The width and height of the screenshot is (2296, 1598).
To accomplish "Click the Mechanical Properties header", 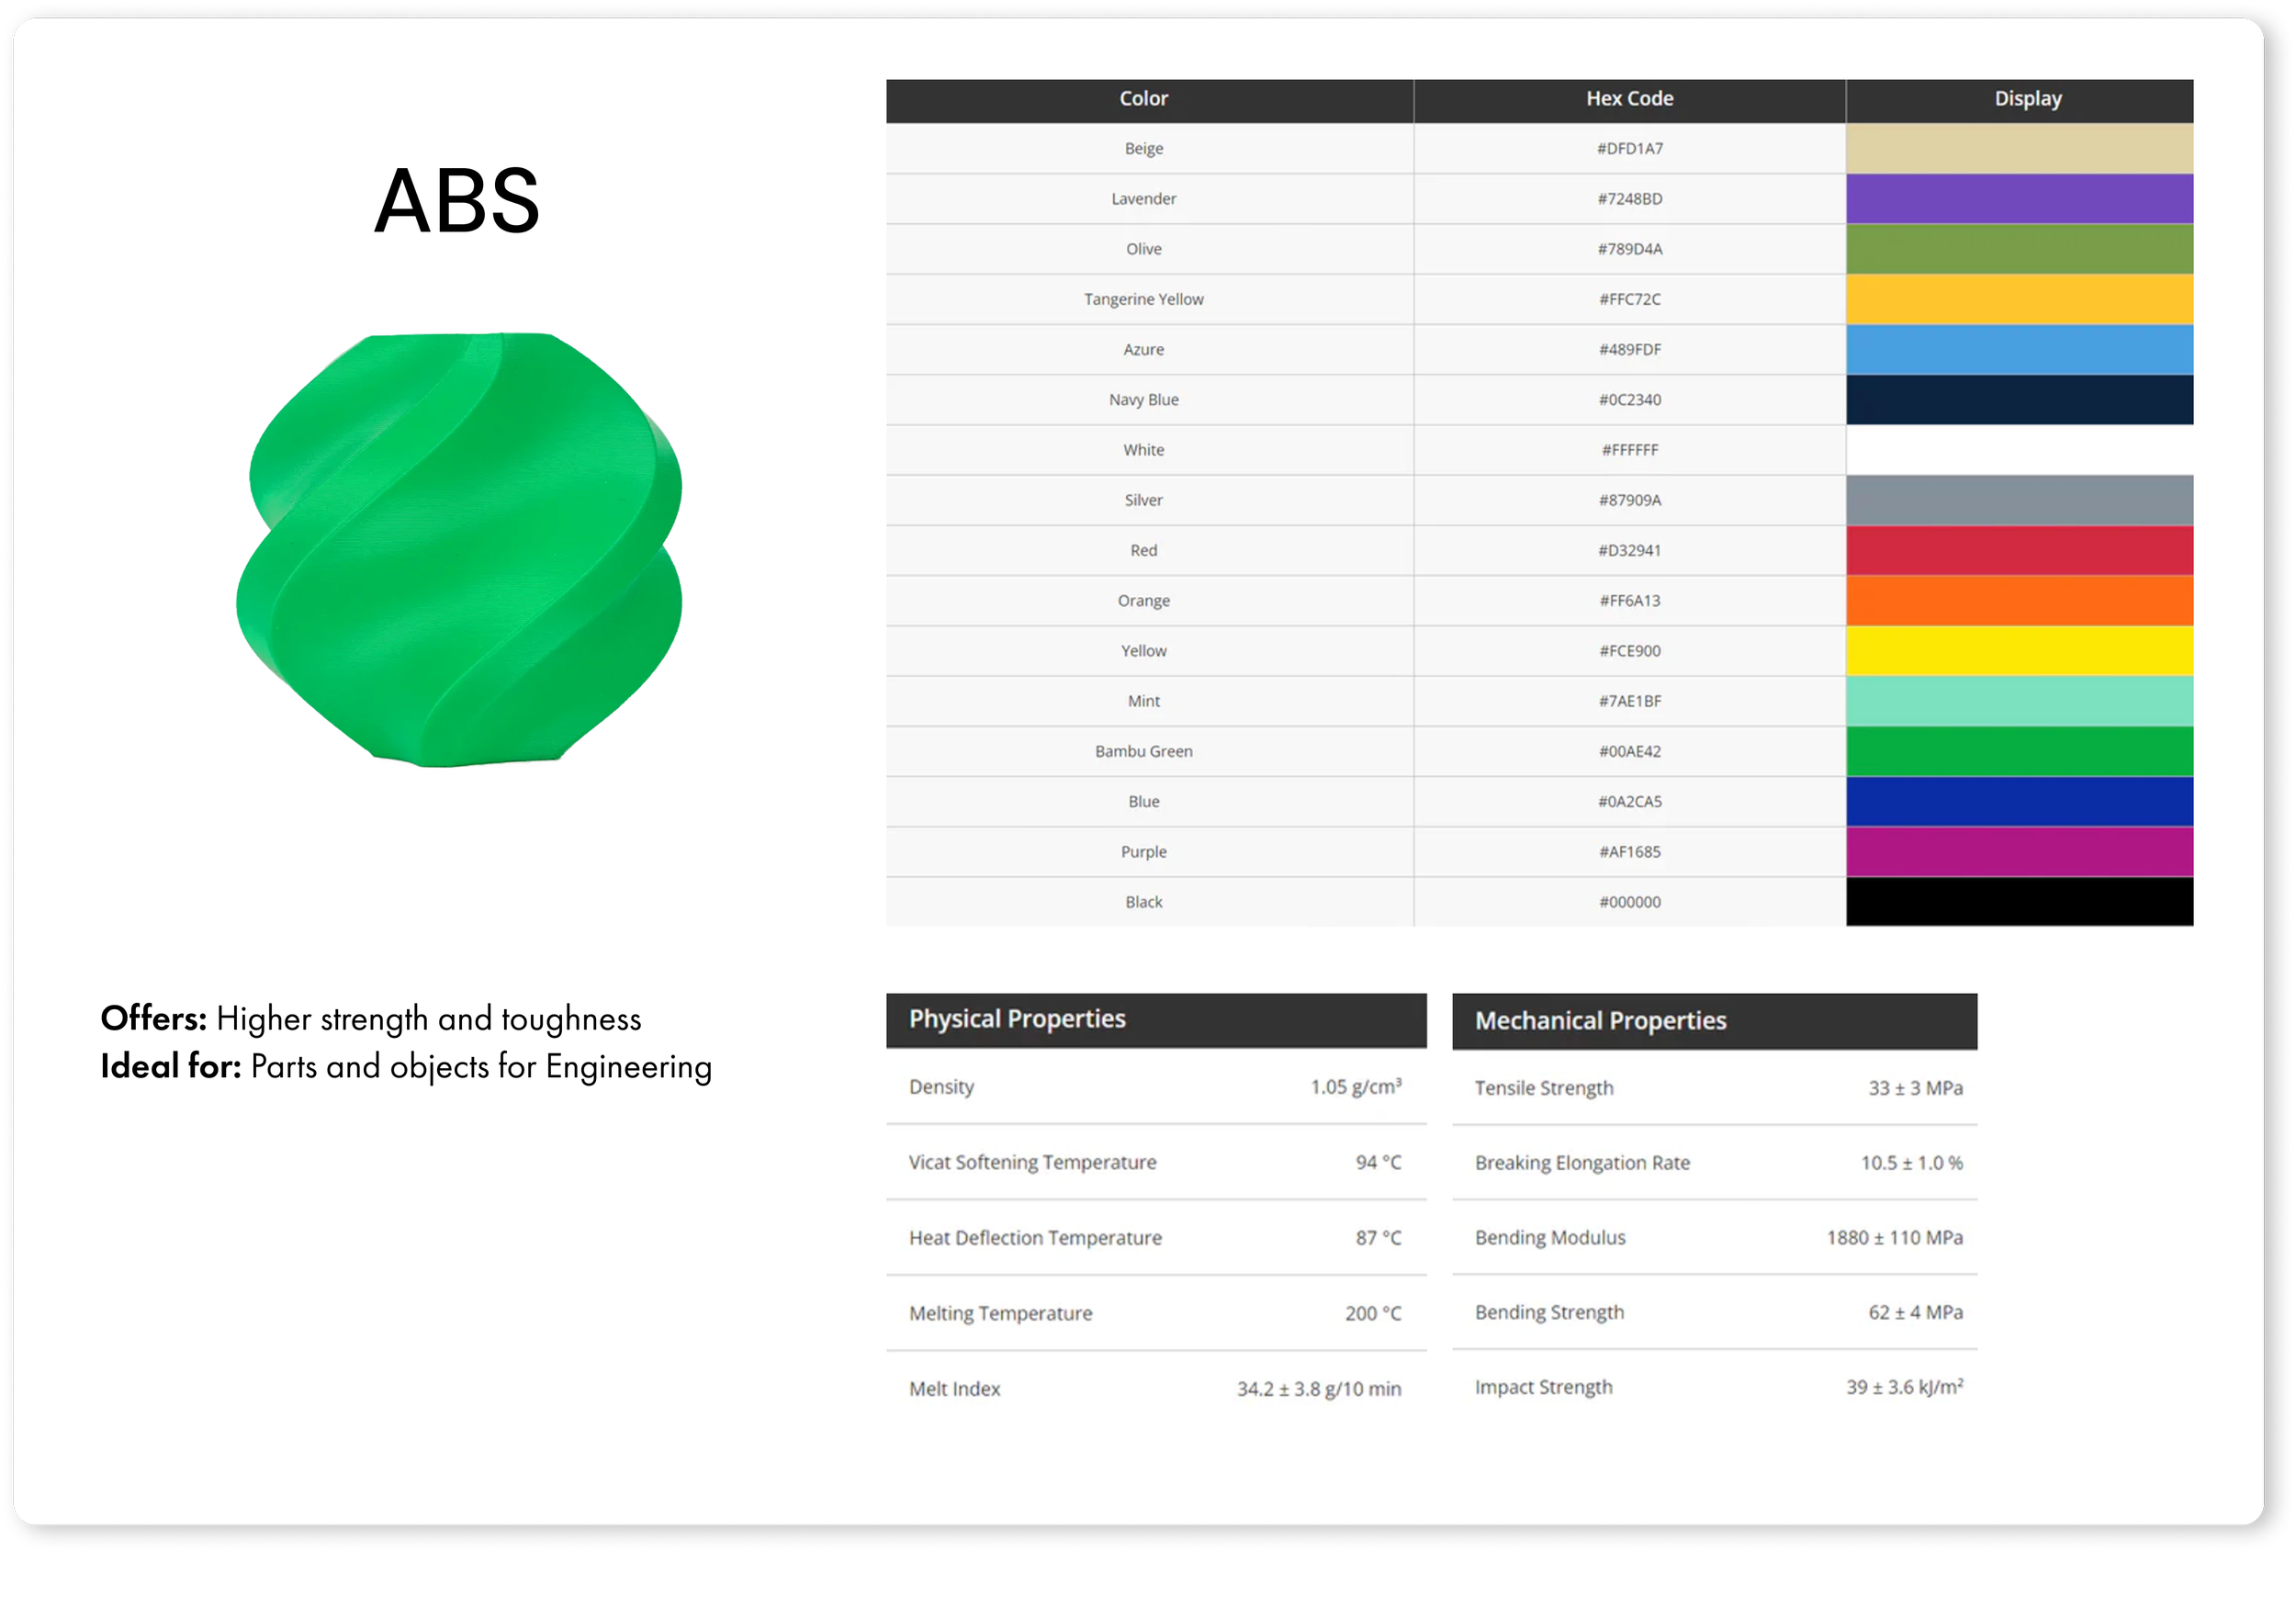I will coord(1600,1021).
